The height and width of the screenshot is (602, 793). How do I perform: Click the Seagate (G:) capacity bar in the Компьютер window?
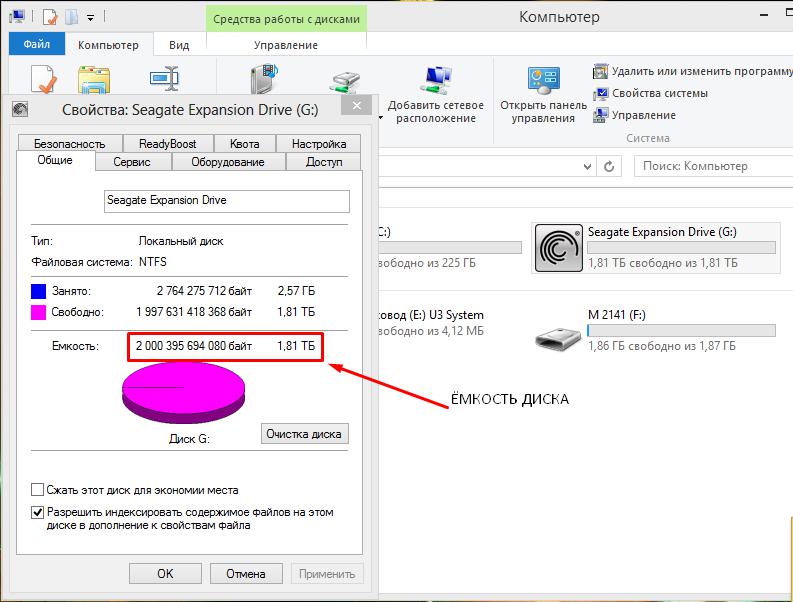[x=681, y=247]
